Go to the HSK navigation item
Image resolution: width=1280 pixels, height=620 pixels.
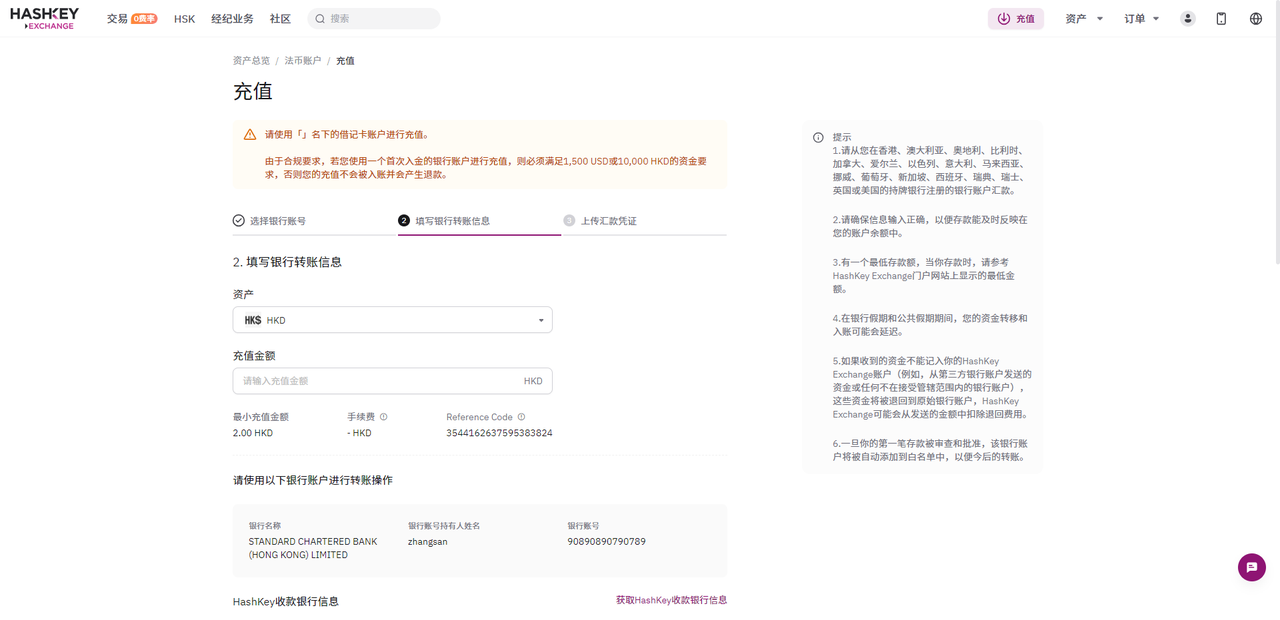click(184, 19)
